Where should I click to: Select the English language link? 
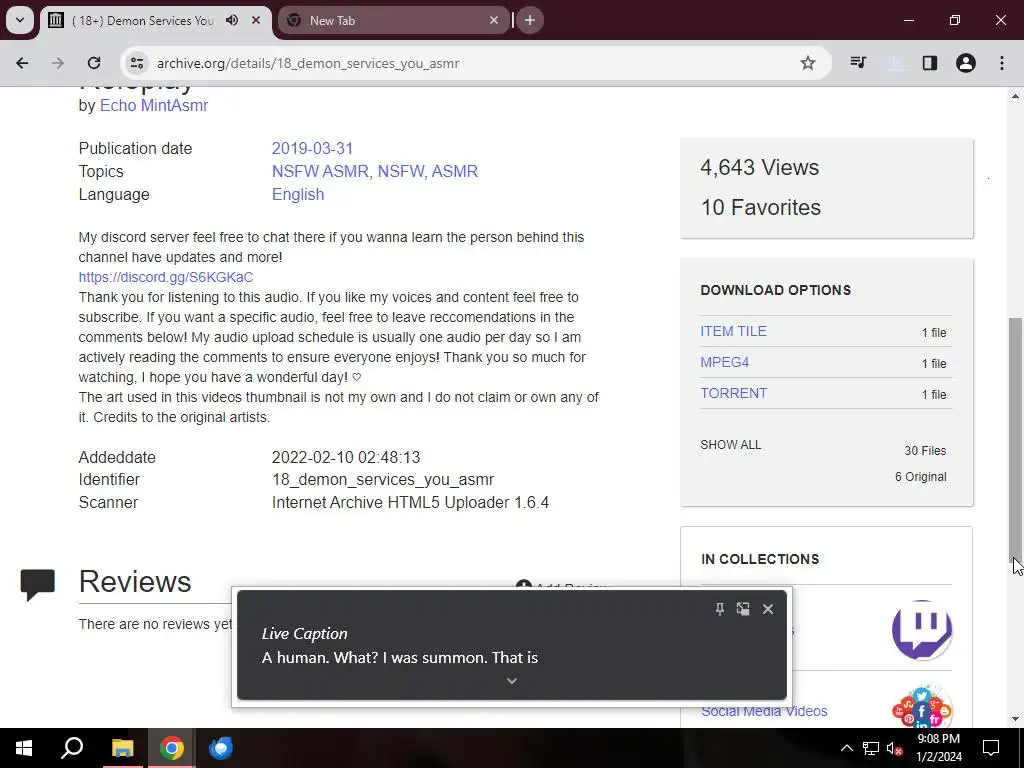pos(298,195)
